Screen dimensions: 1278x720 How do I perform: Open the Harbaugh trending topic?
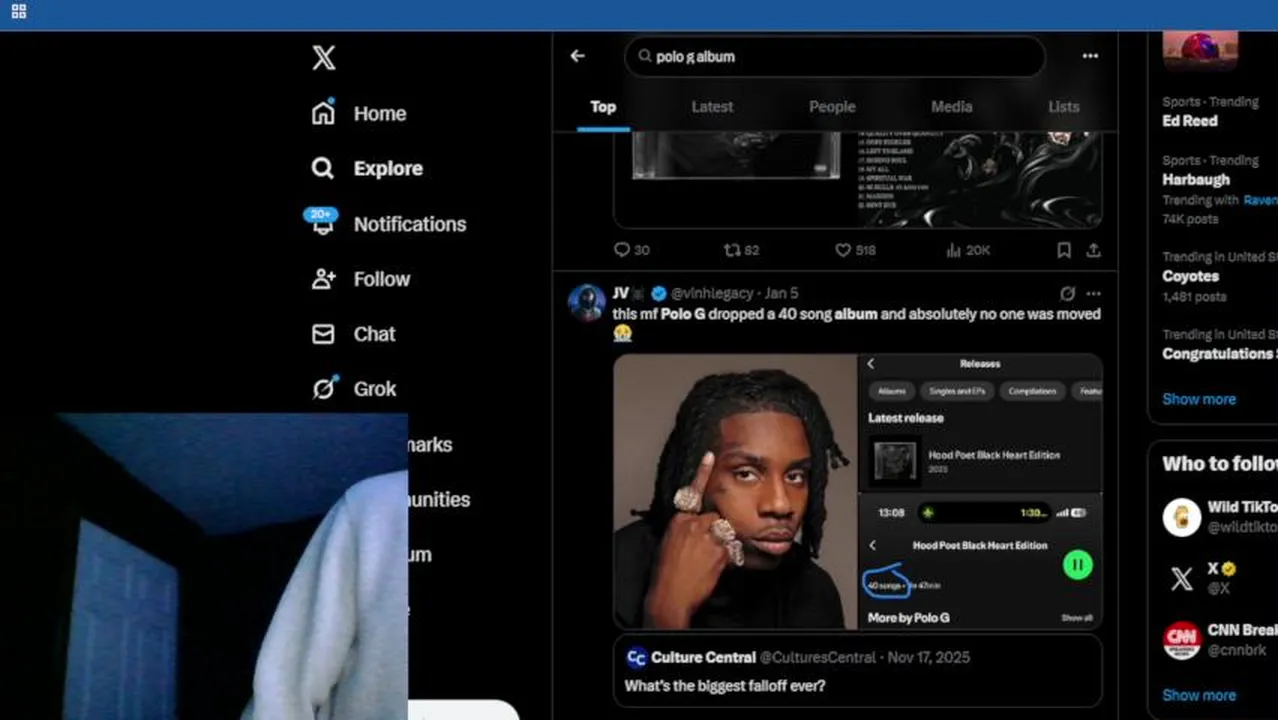[1196, 180]
